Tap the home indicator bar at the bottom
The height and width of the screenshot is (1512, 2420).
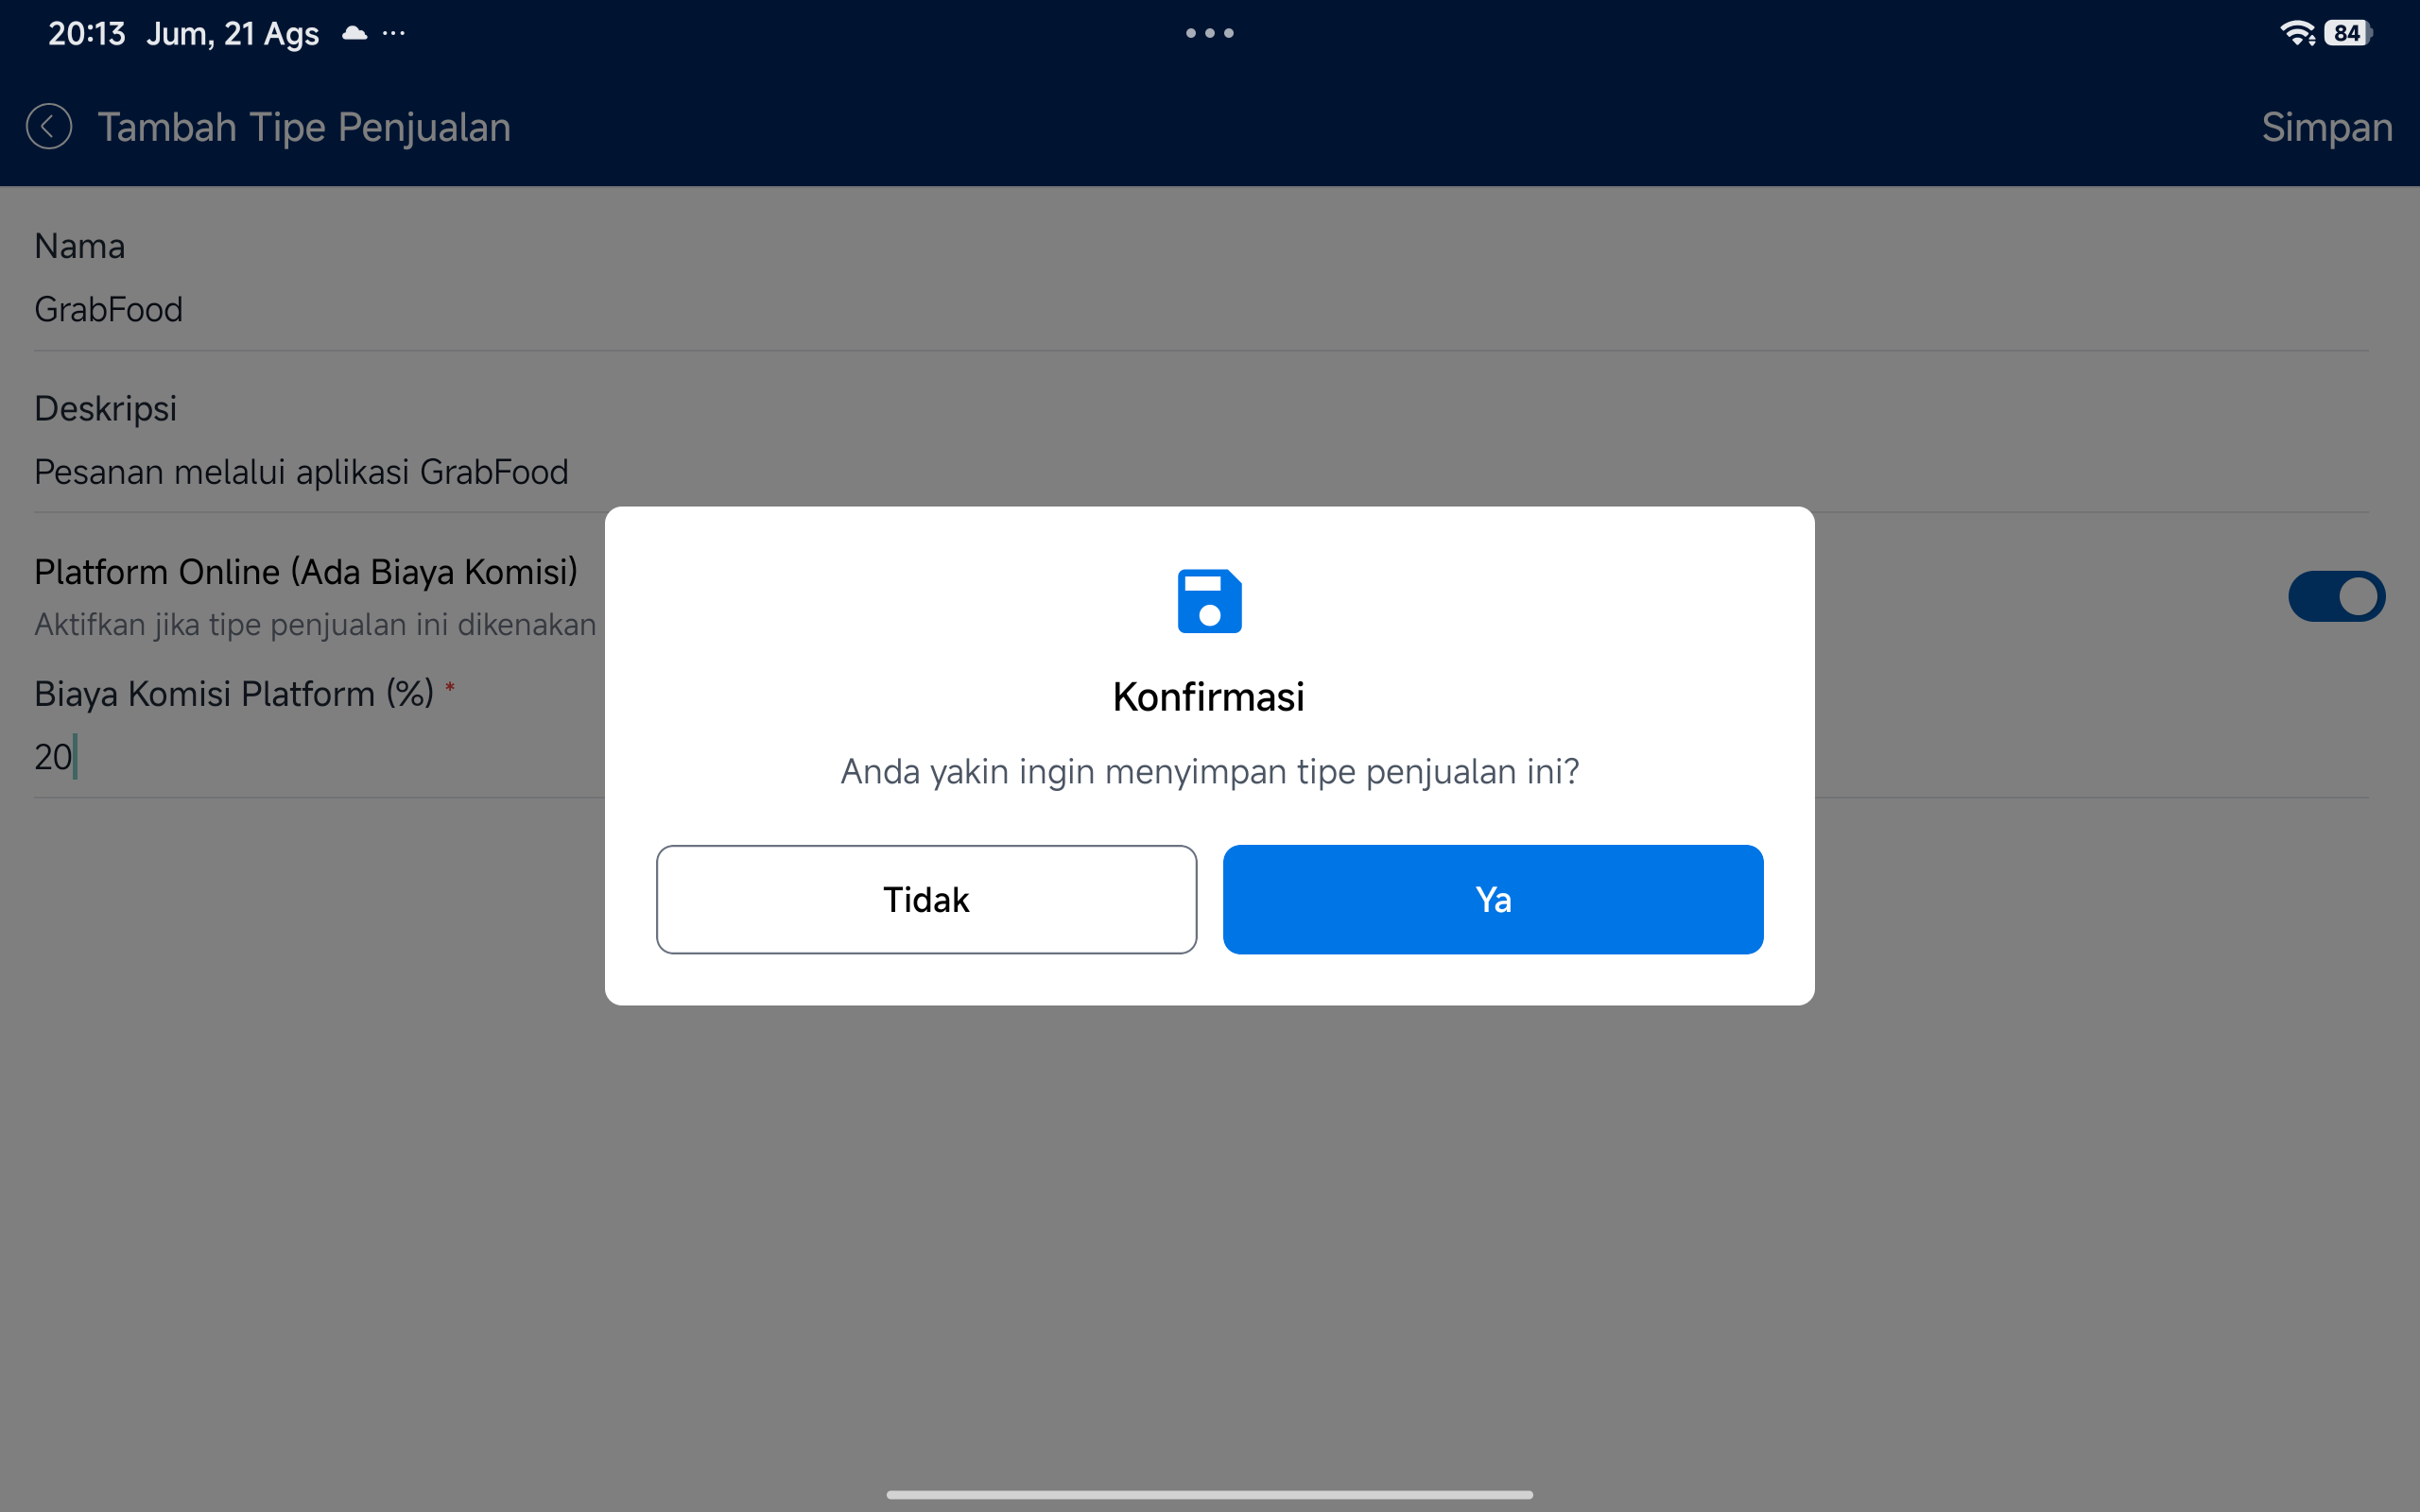click(1209, 1494)
